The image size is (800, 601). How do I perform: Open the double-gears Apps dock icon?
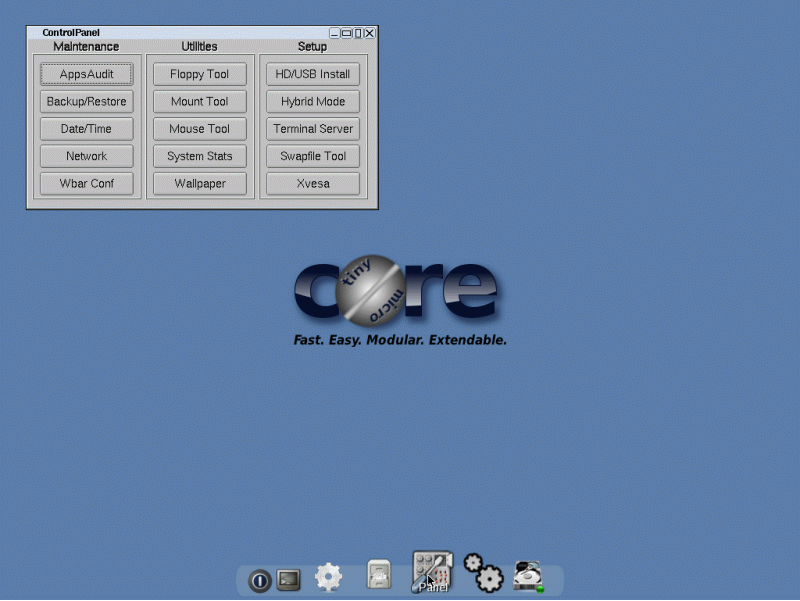[x=483, y=573]
